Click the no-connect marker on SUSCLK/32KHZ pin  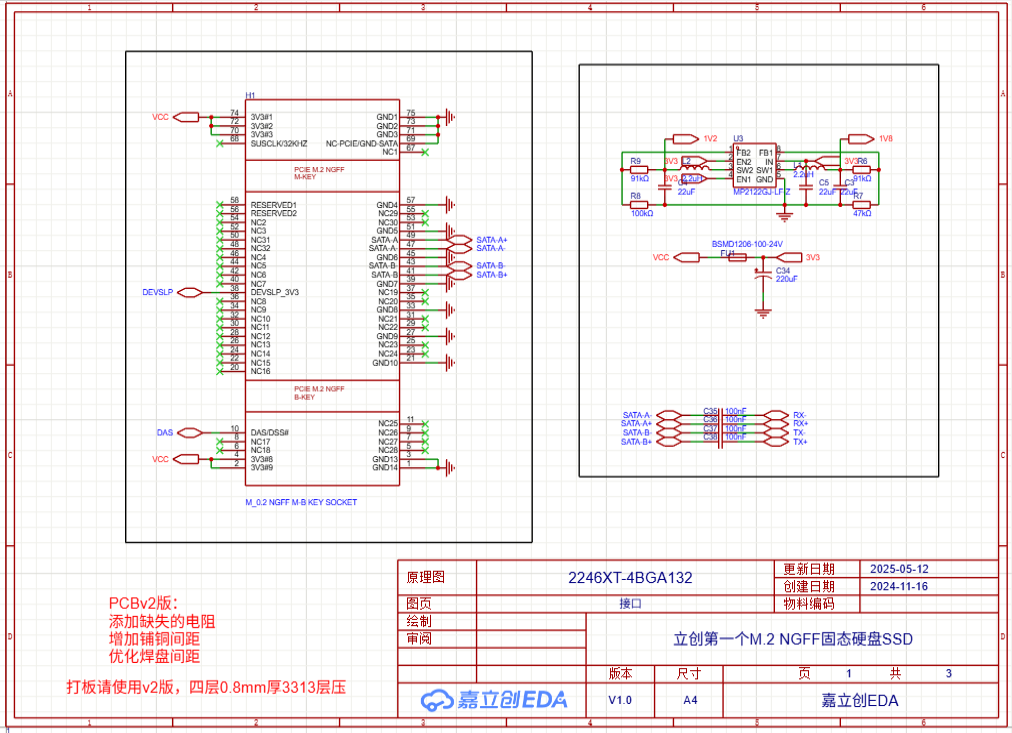click(219, 144)
